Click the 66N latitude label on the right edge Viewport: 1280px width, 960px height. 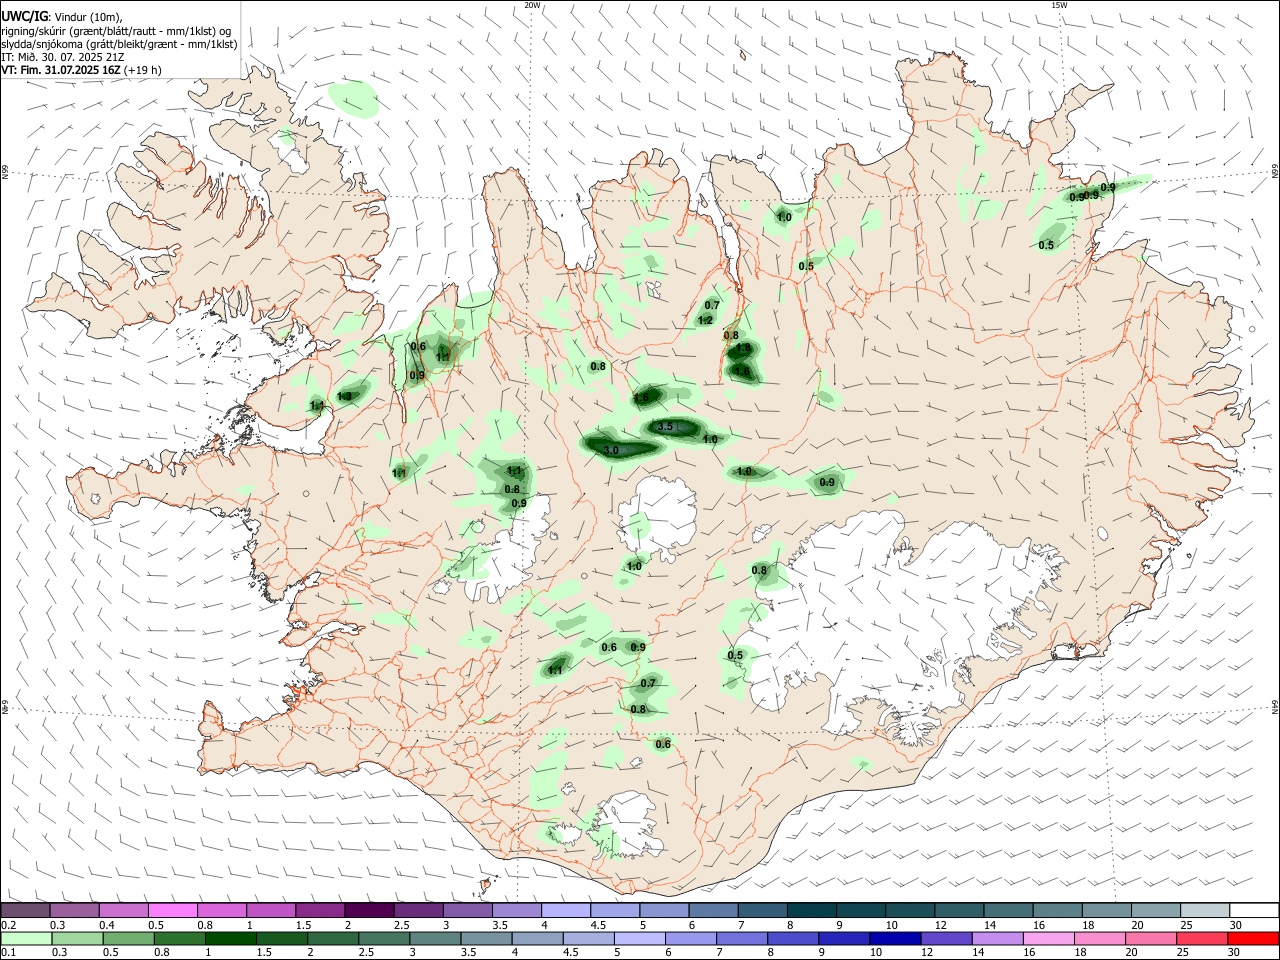click(1275, 172)
